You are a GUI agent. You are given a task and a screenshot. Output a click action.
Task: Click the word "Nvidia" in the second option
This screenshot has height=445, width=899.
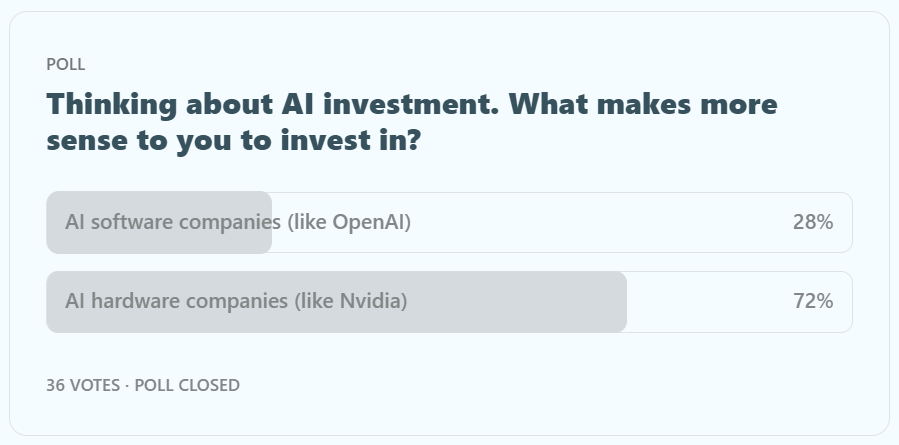370,301
